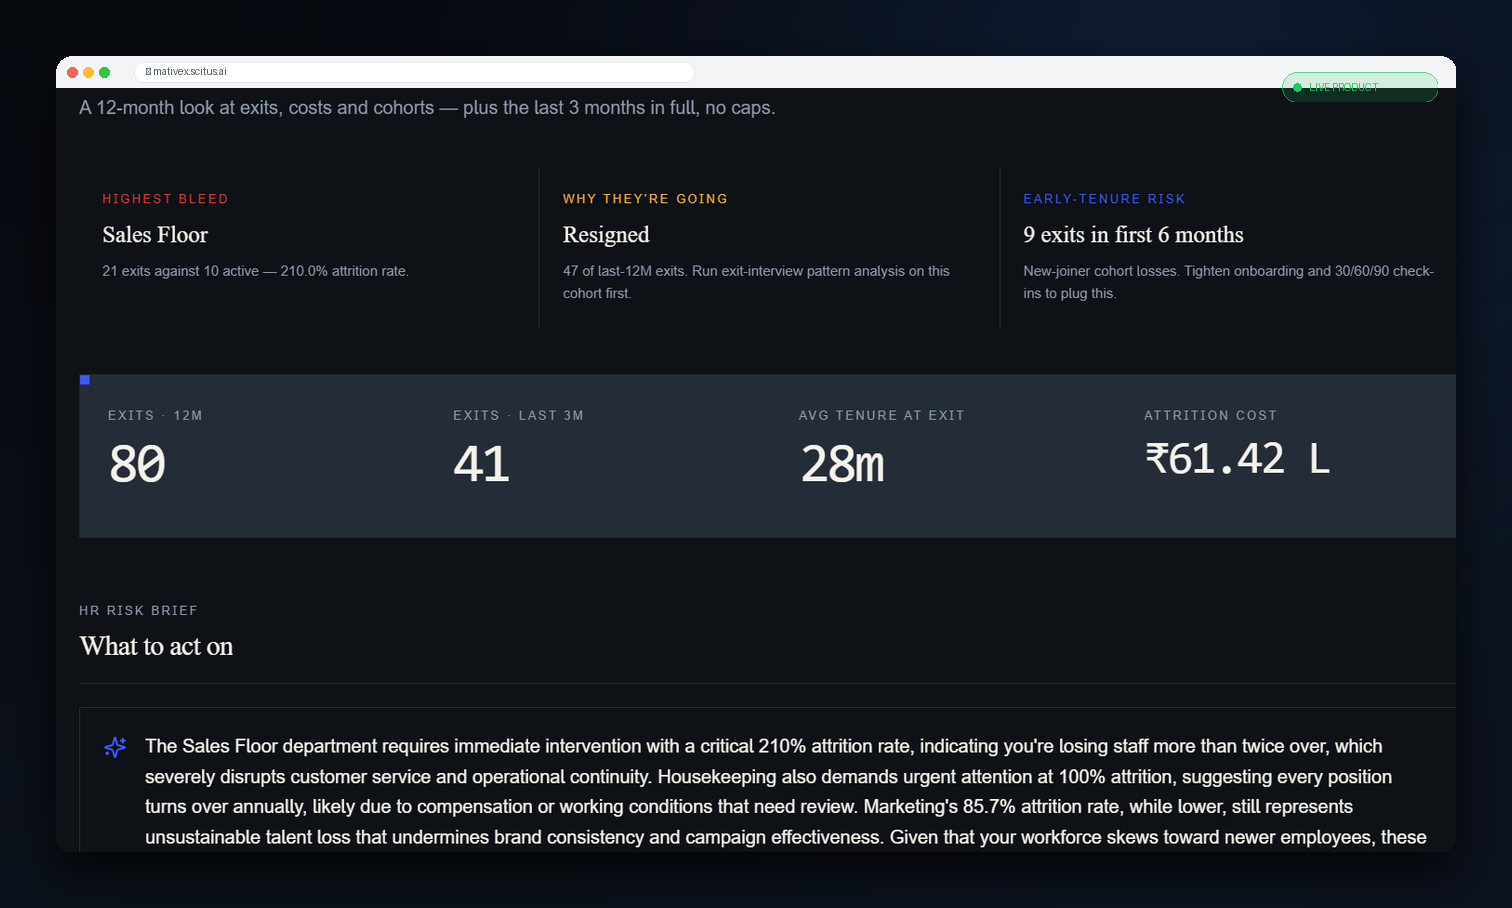Image resolution: width=1512 pixels, height=908 pixels.
Task: Click the ₹61.42 L attrition cost value
Action: click(x=1237, y=460)
